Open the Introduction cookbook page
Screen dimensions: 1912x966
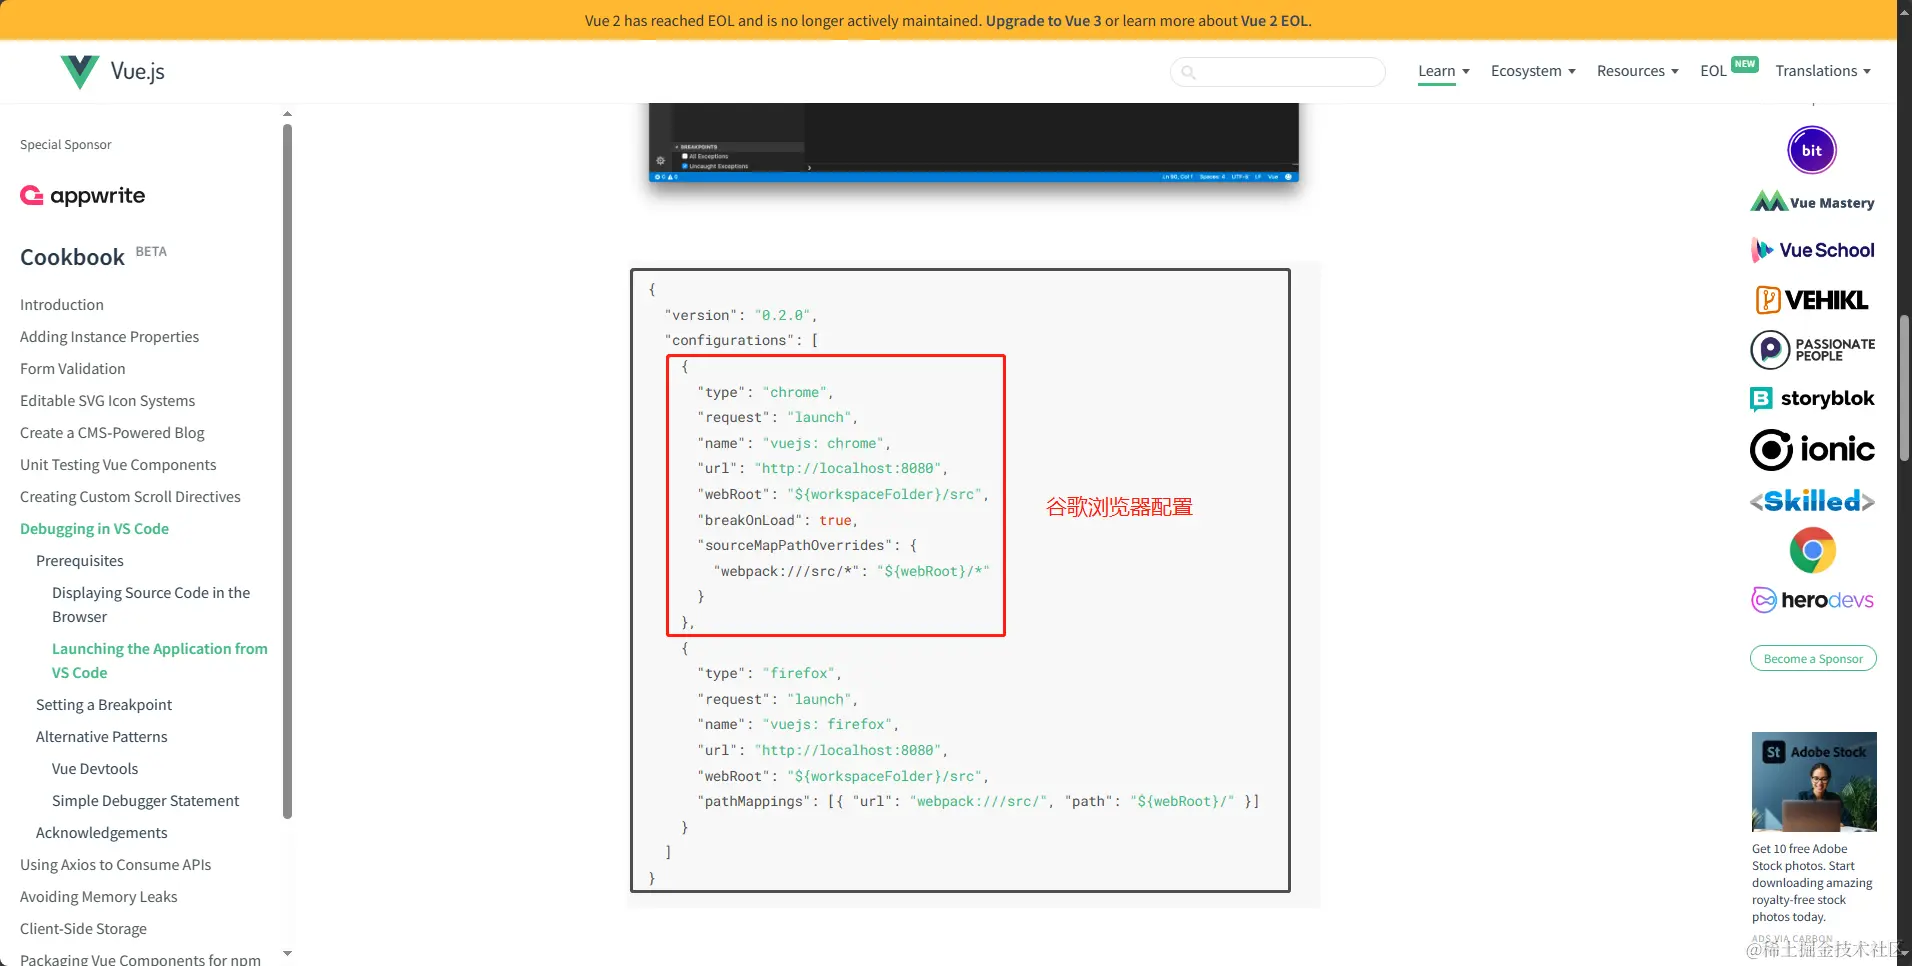click(62, 305)
